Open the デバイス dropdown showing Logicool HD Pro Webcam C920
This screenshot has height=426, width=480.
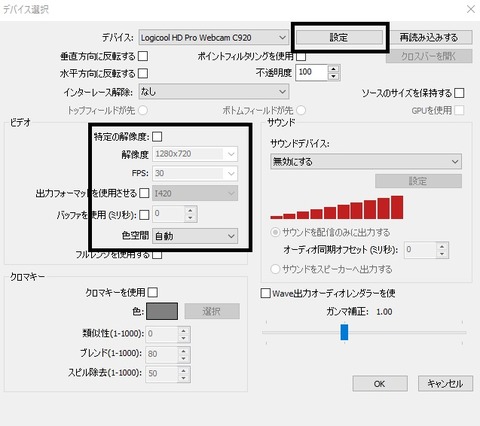[214, 38]
